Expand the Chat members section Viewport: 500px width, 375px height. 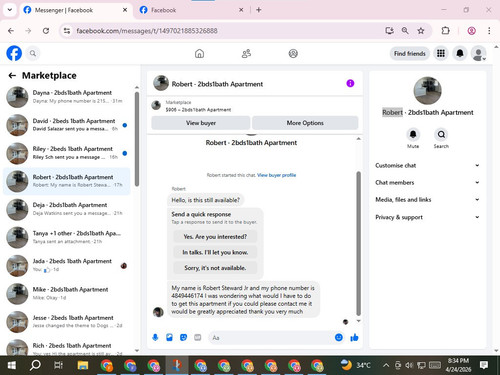[x=427, y=183]
